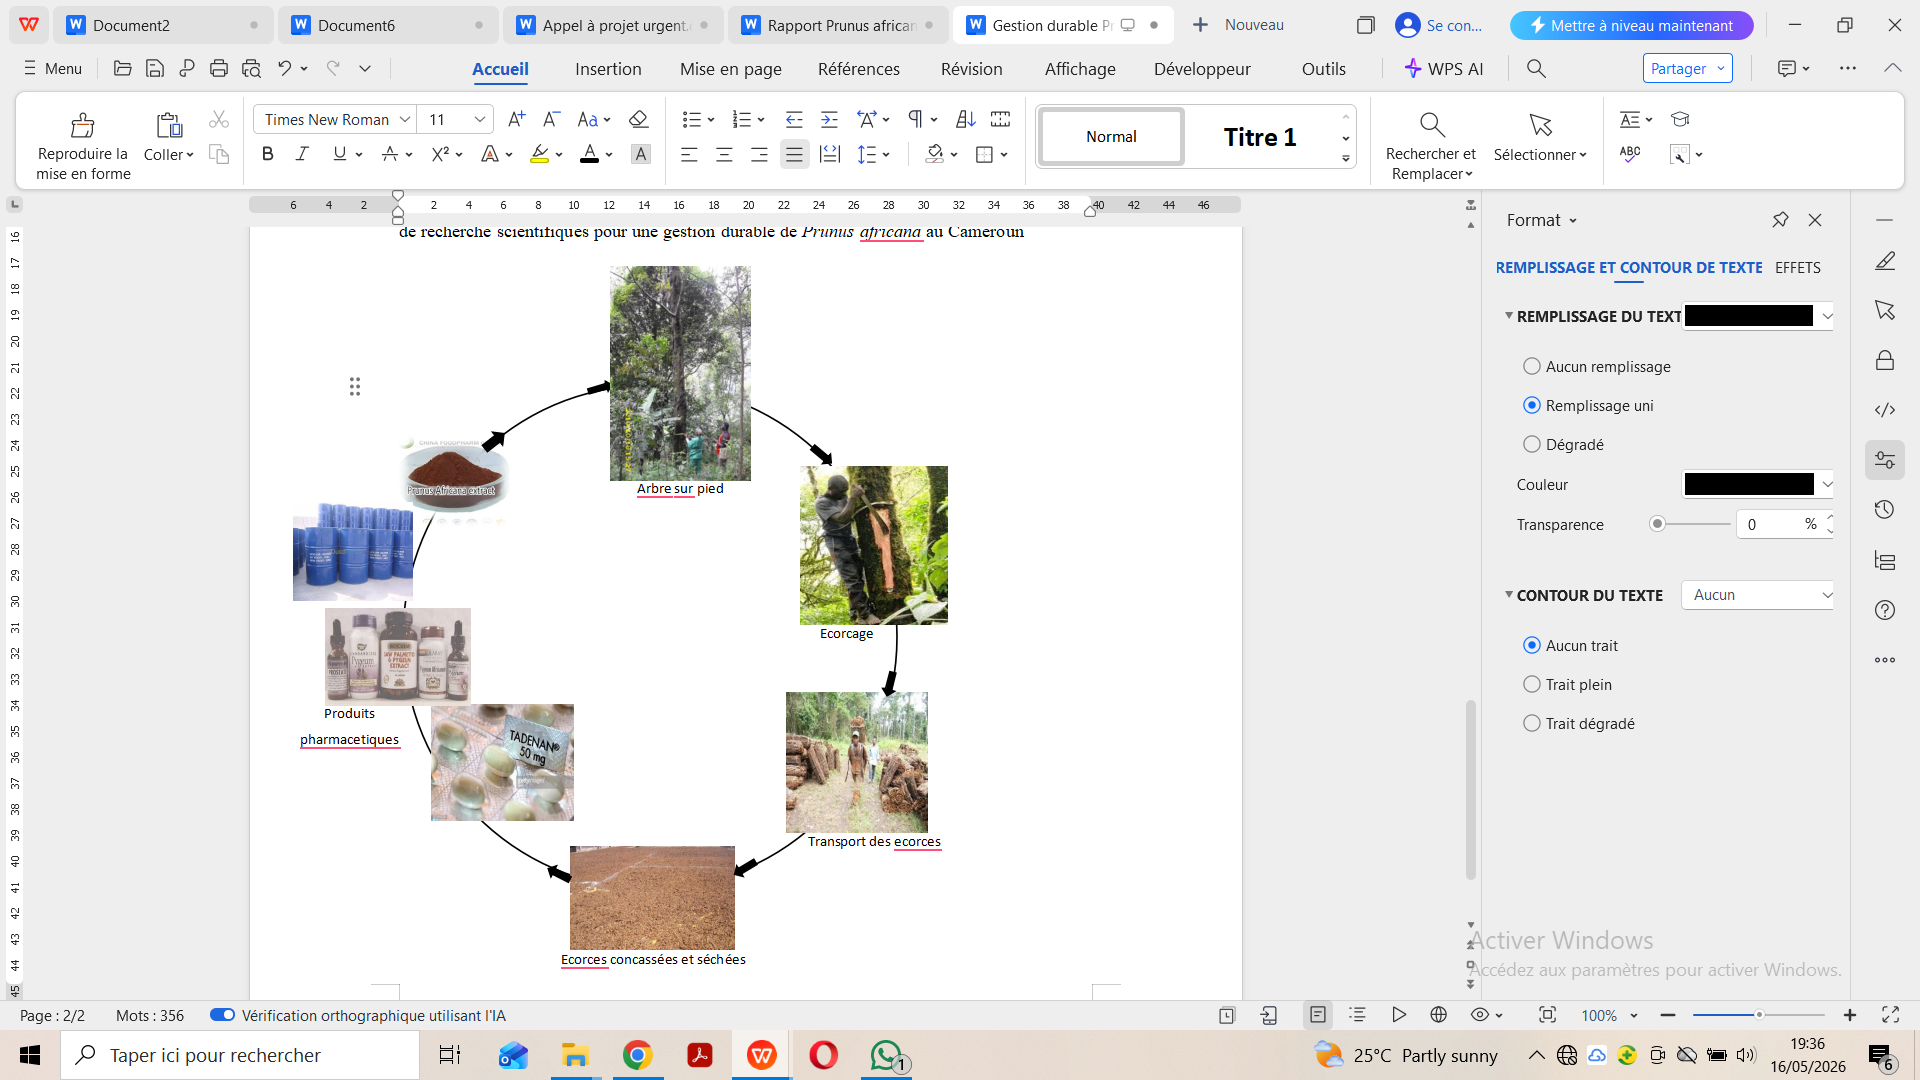Toggle AI spell-check switch in status bar
Viewport: 1920px width, 1080px height.
click(x=222, y=1015)
